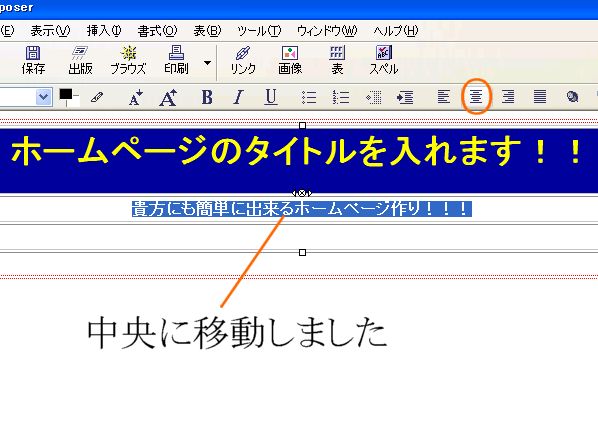The image size is (598, 446).
Task: Open the ブラウズ browse preview icon
Action: tap(128, 60)
